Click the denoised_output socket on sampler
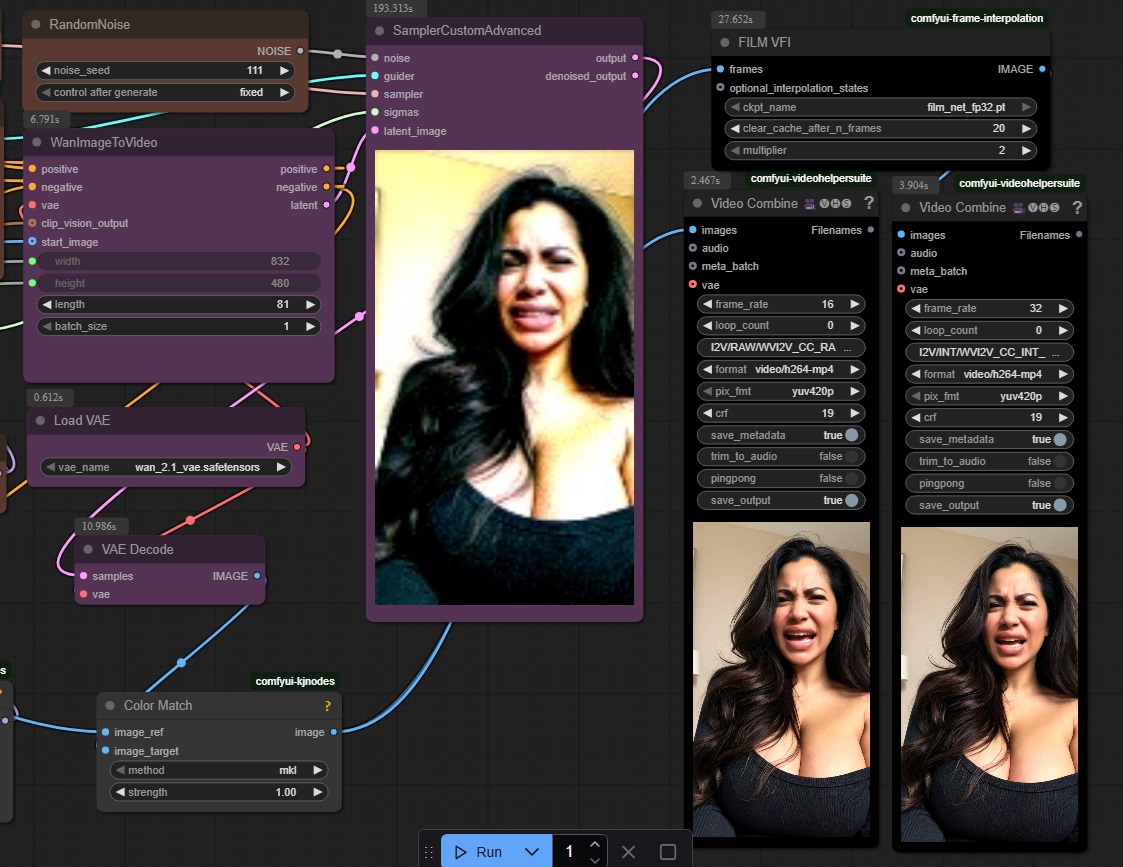This screenshot has width=1123, height=867. tap(635, 76)
